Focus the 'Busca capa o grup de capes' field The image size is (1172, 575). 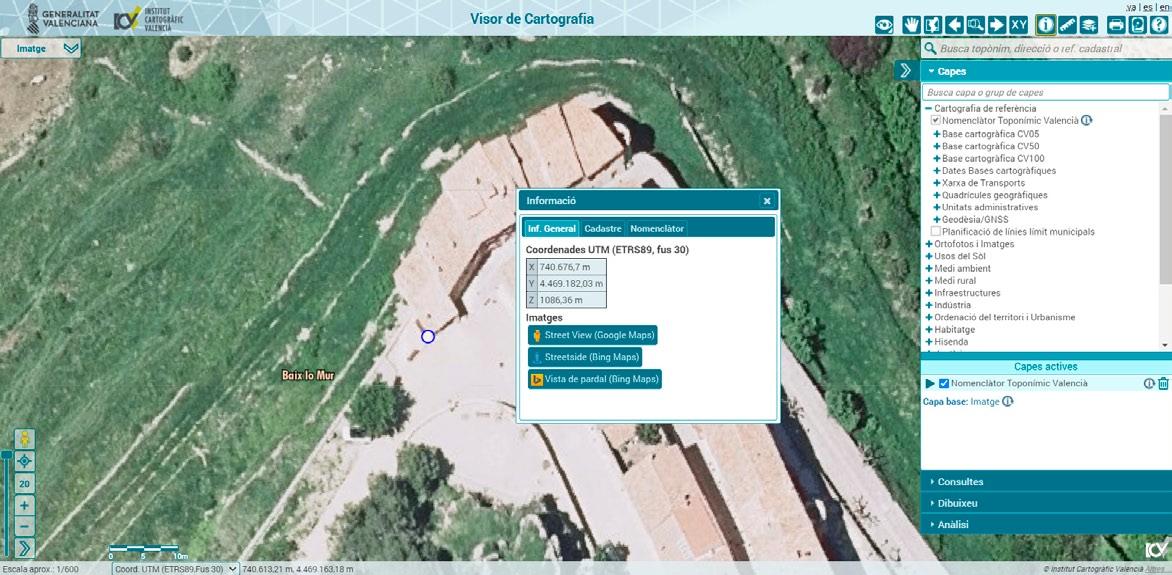[1045, 93]
